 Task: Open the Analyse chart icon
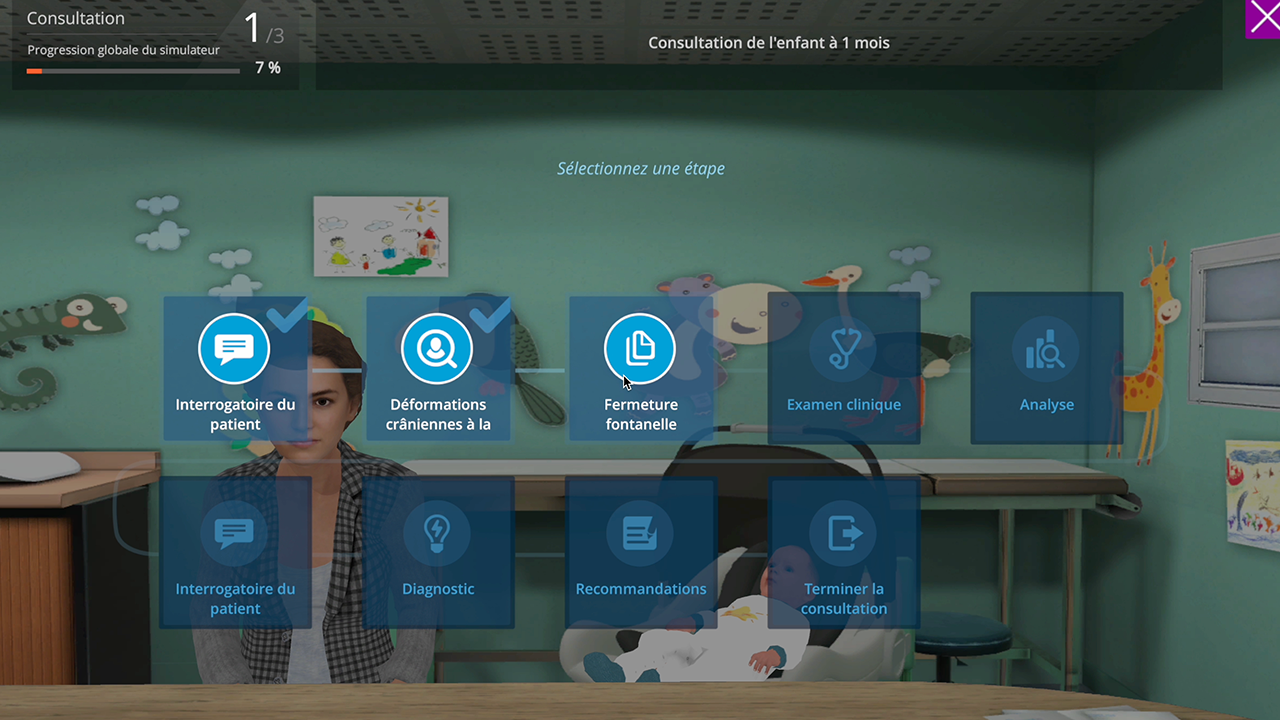click(1047, 348)
